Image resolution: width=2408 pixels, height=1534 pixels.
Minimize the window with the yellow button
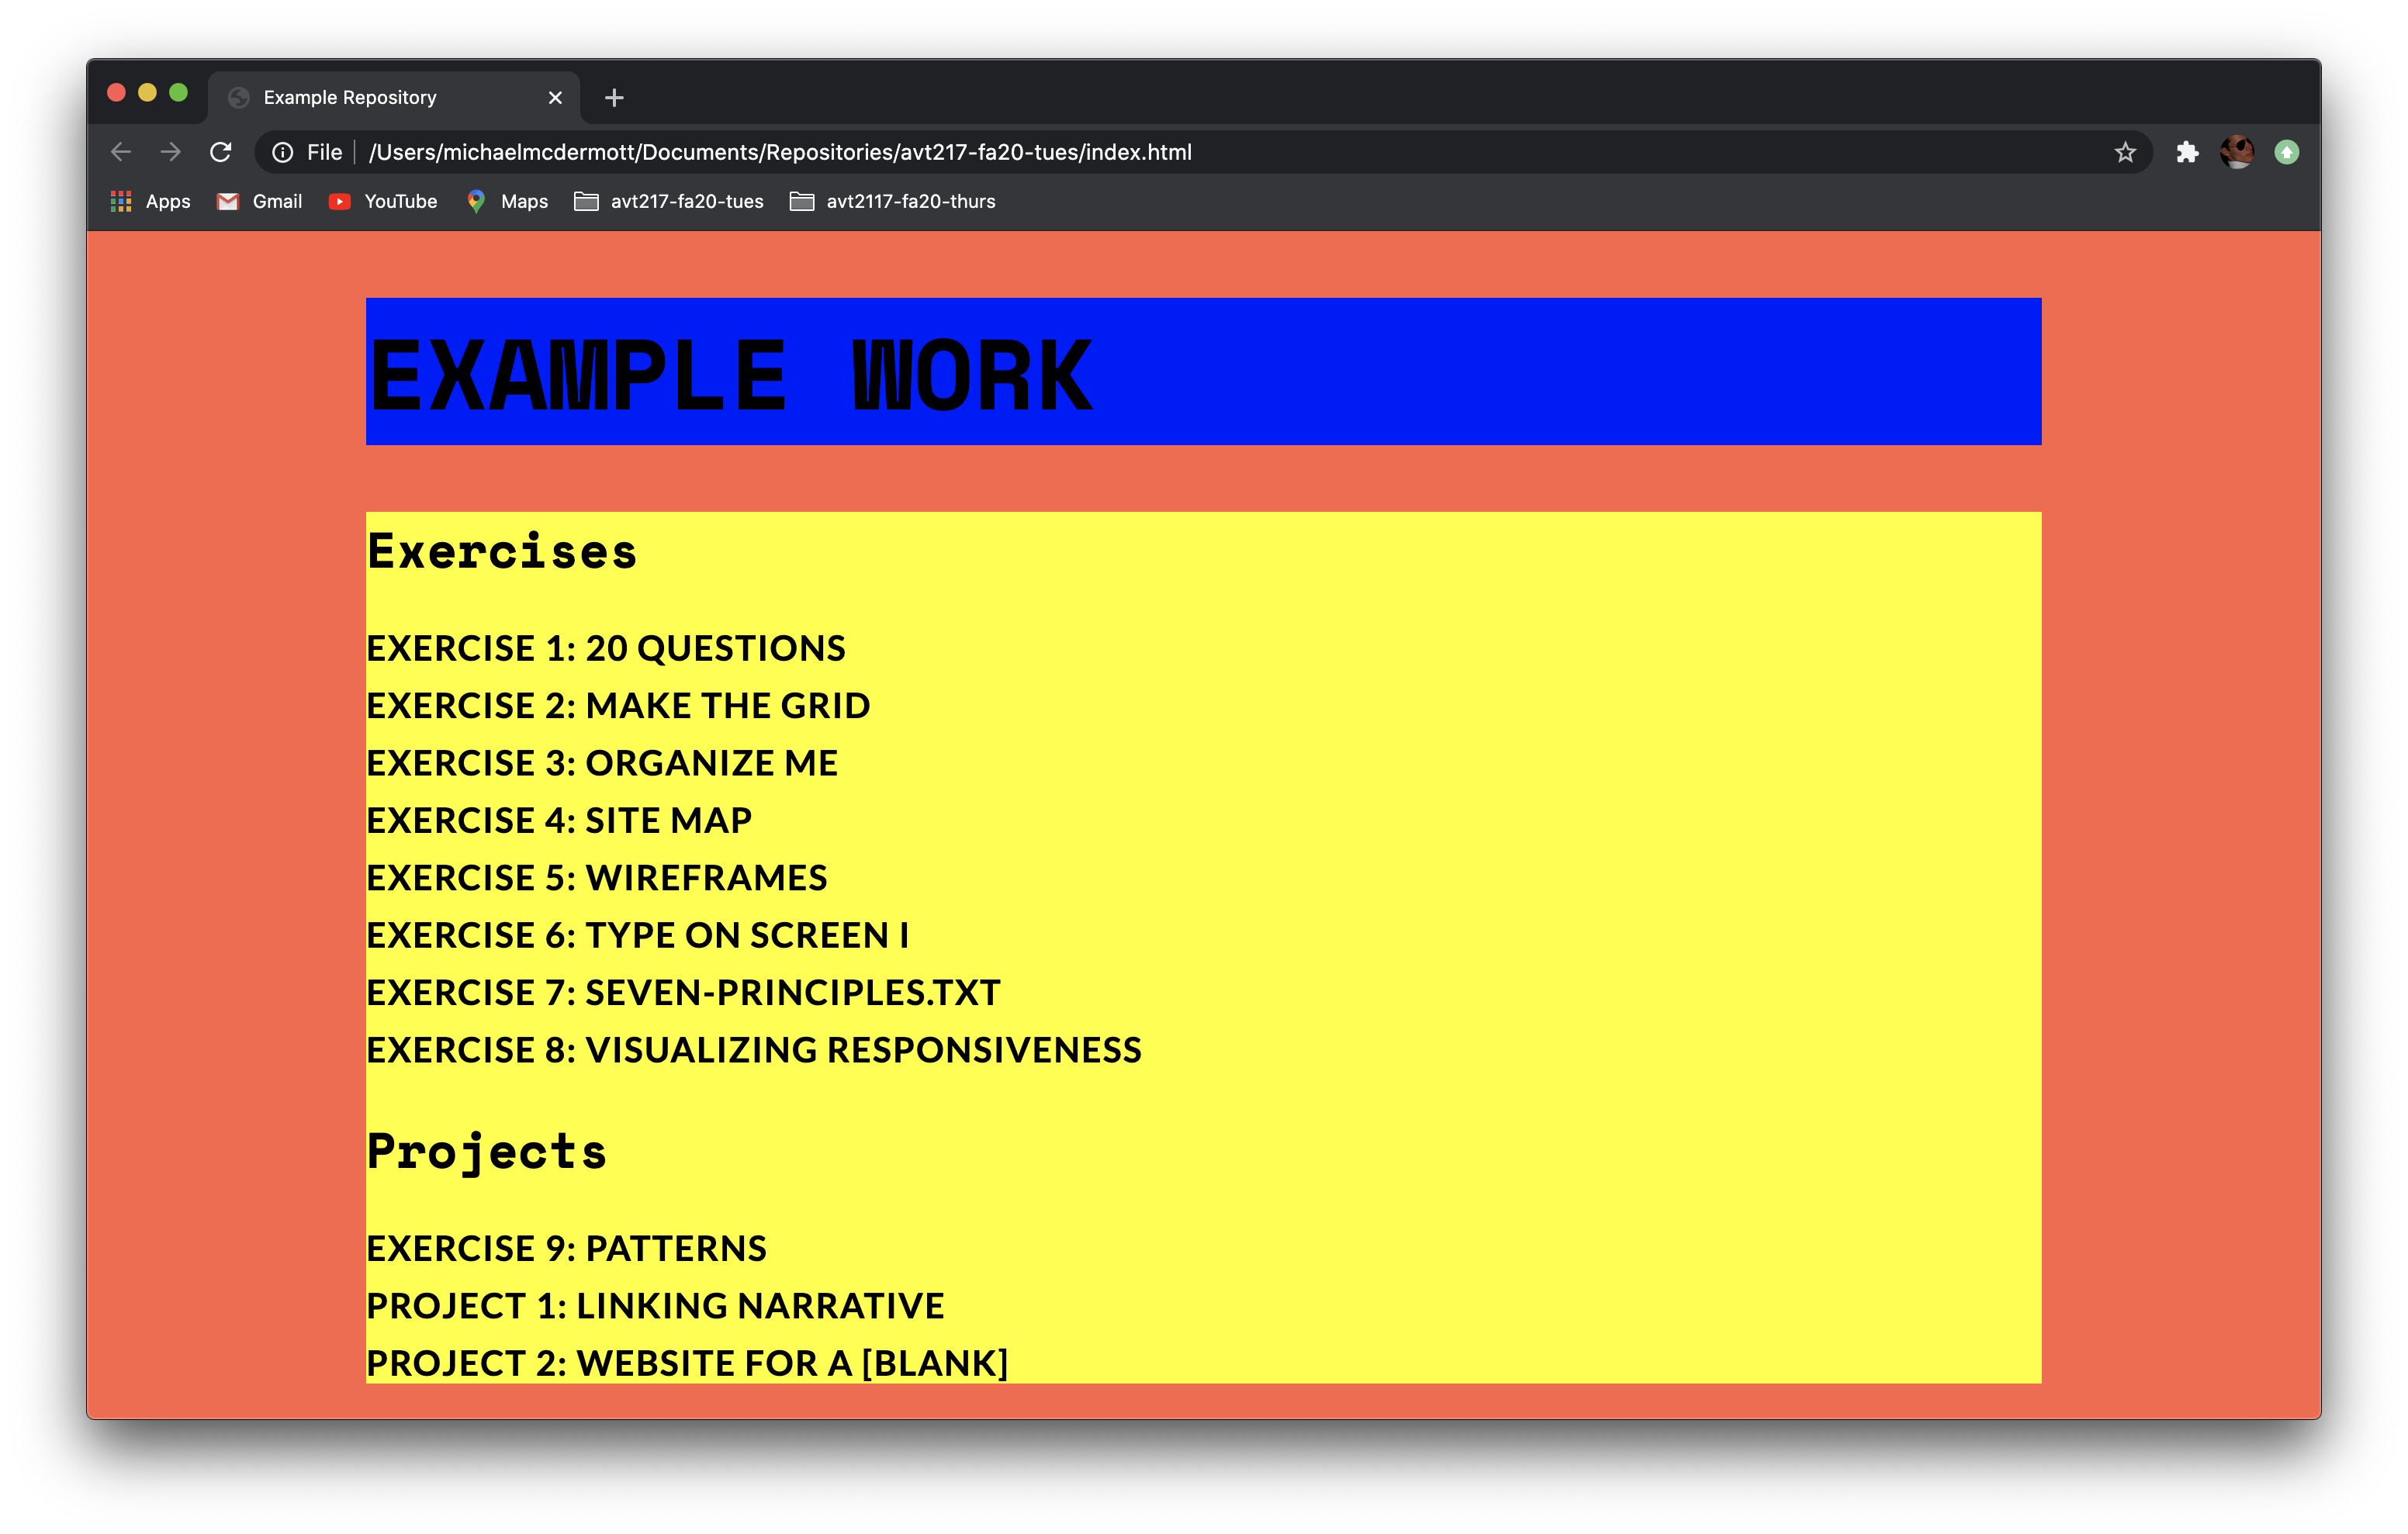tap(147, 93)
